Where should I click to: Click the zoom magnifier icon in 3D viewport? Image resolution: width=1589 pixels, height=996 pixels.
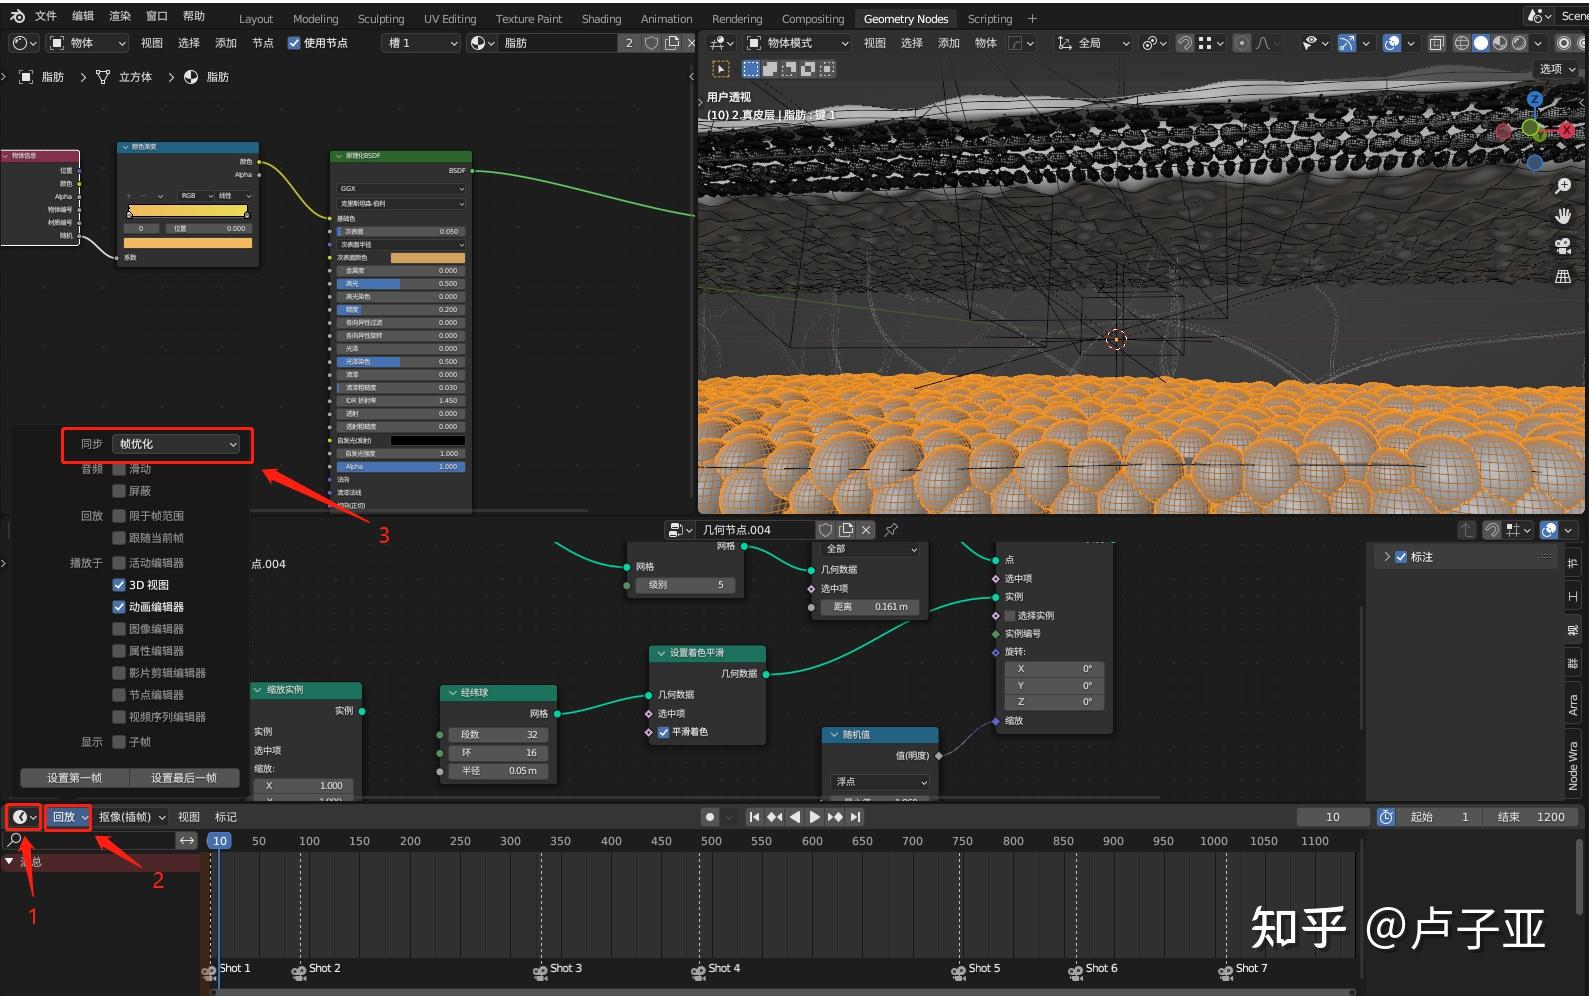(1563, 186)
